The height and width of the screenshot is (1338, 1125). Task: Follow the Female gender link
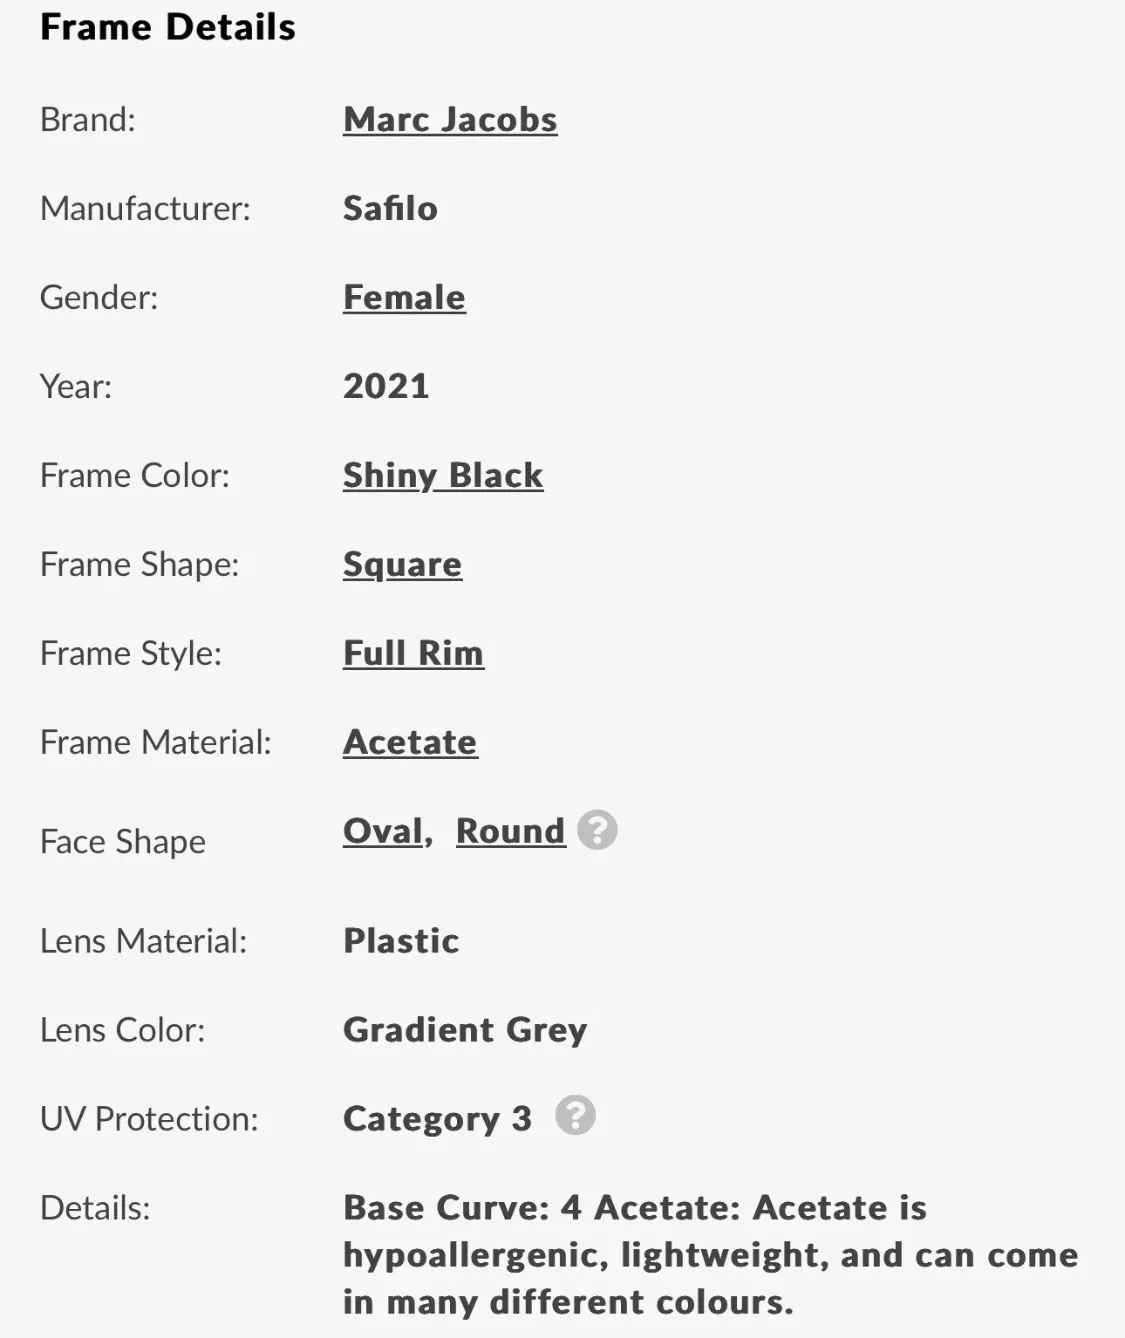(x=404, y=298)
